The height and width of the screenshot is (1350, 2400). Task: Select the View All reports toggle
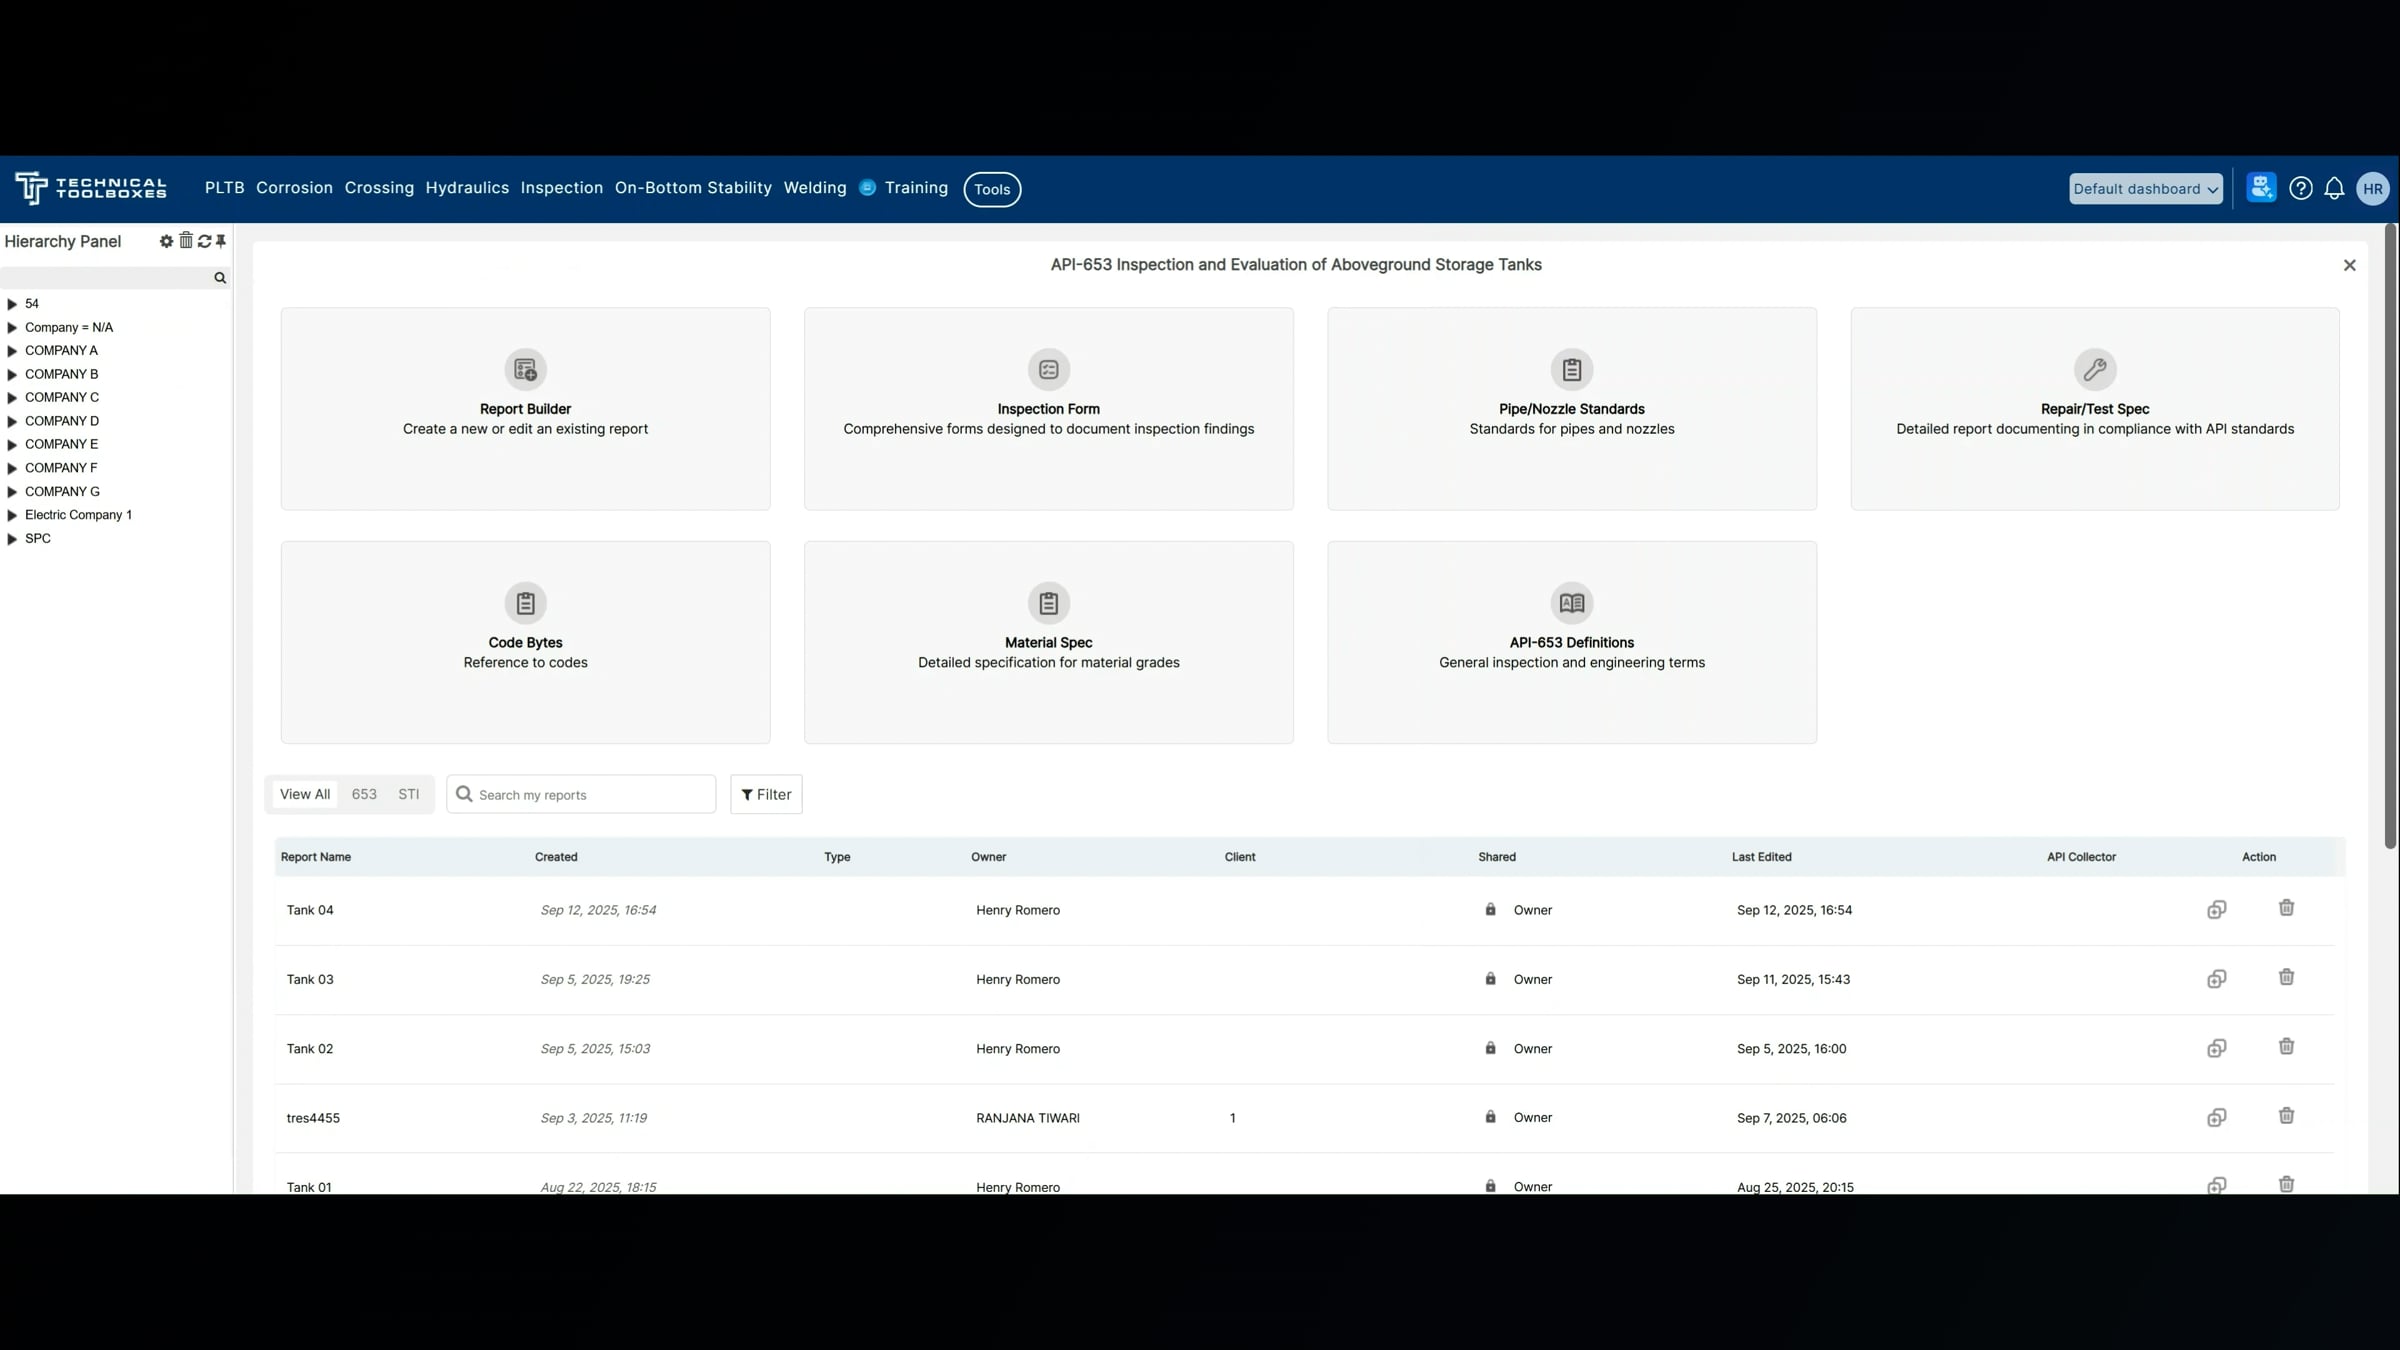click(305, 794)
